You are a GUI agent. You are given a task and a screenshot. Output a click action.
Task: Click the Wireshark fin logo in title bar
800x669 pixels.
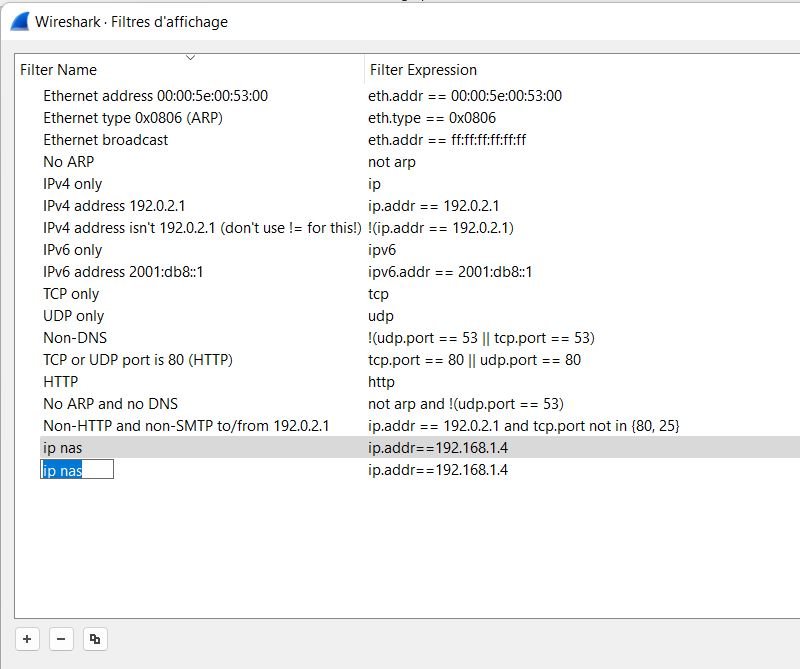[x=20, y=22]
